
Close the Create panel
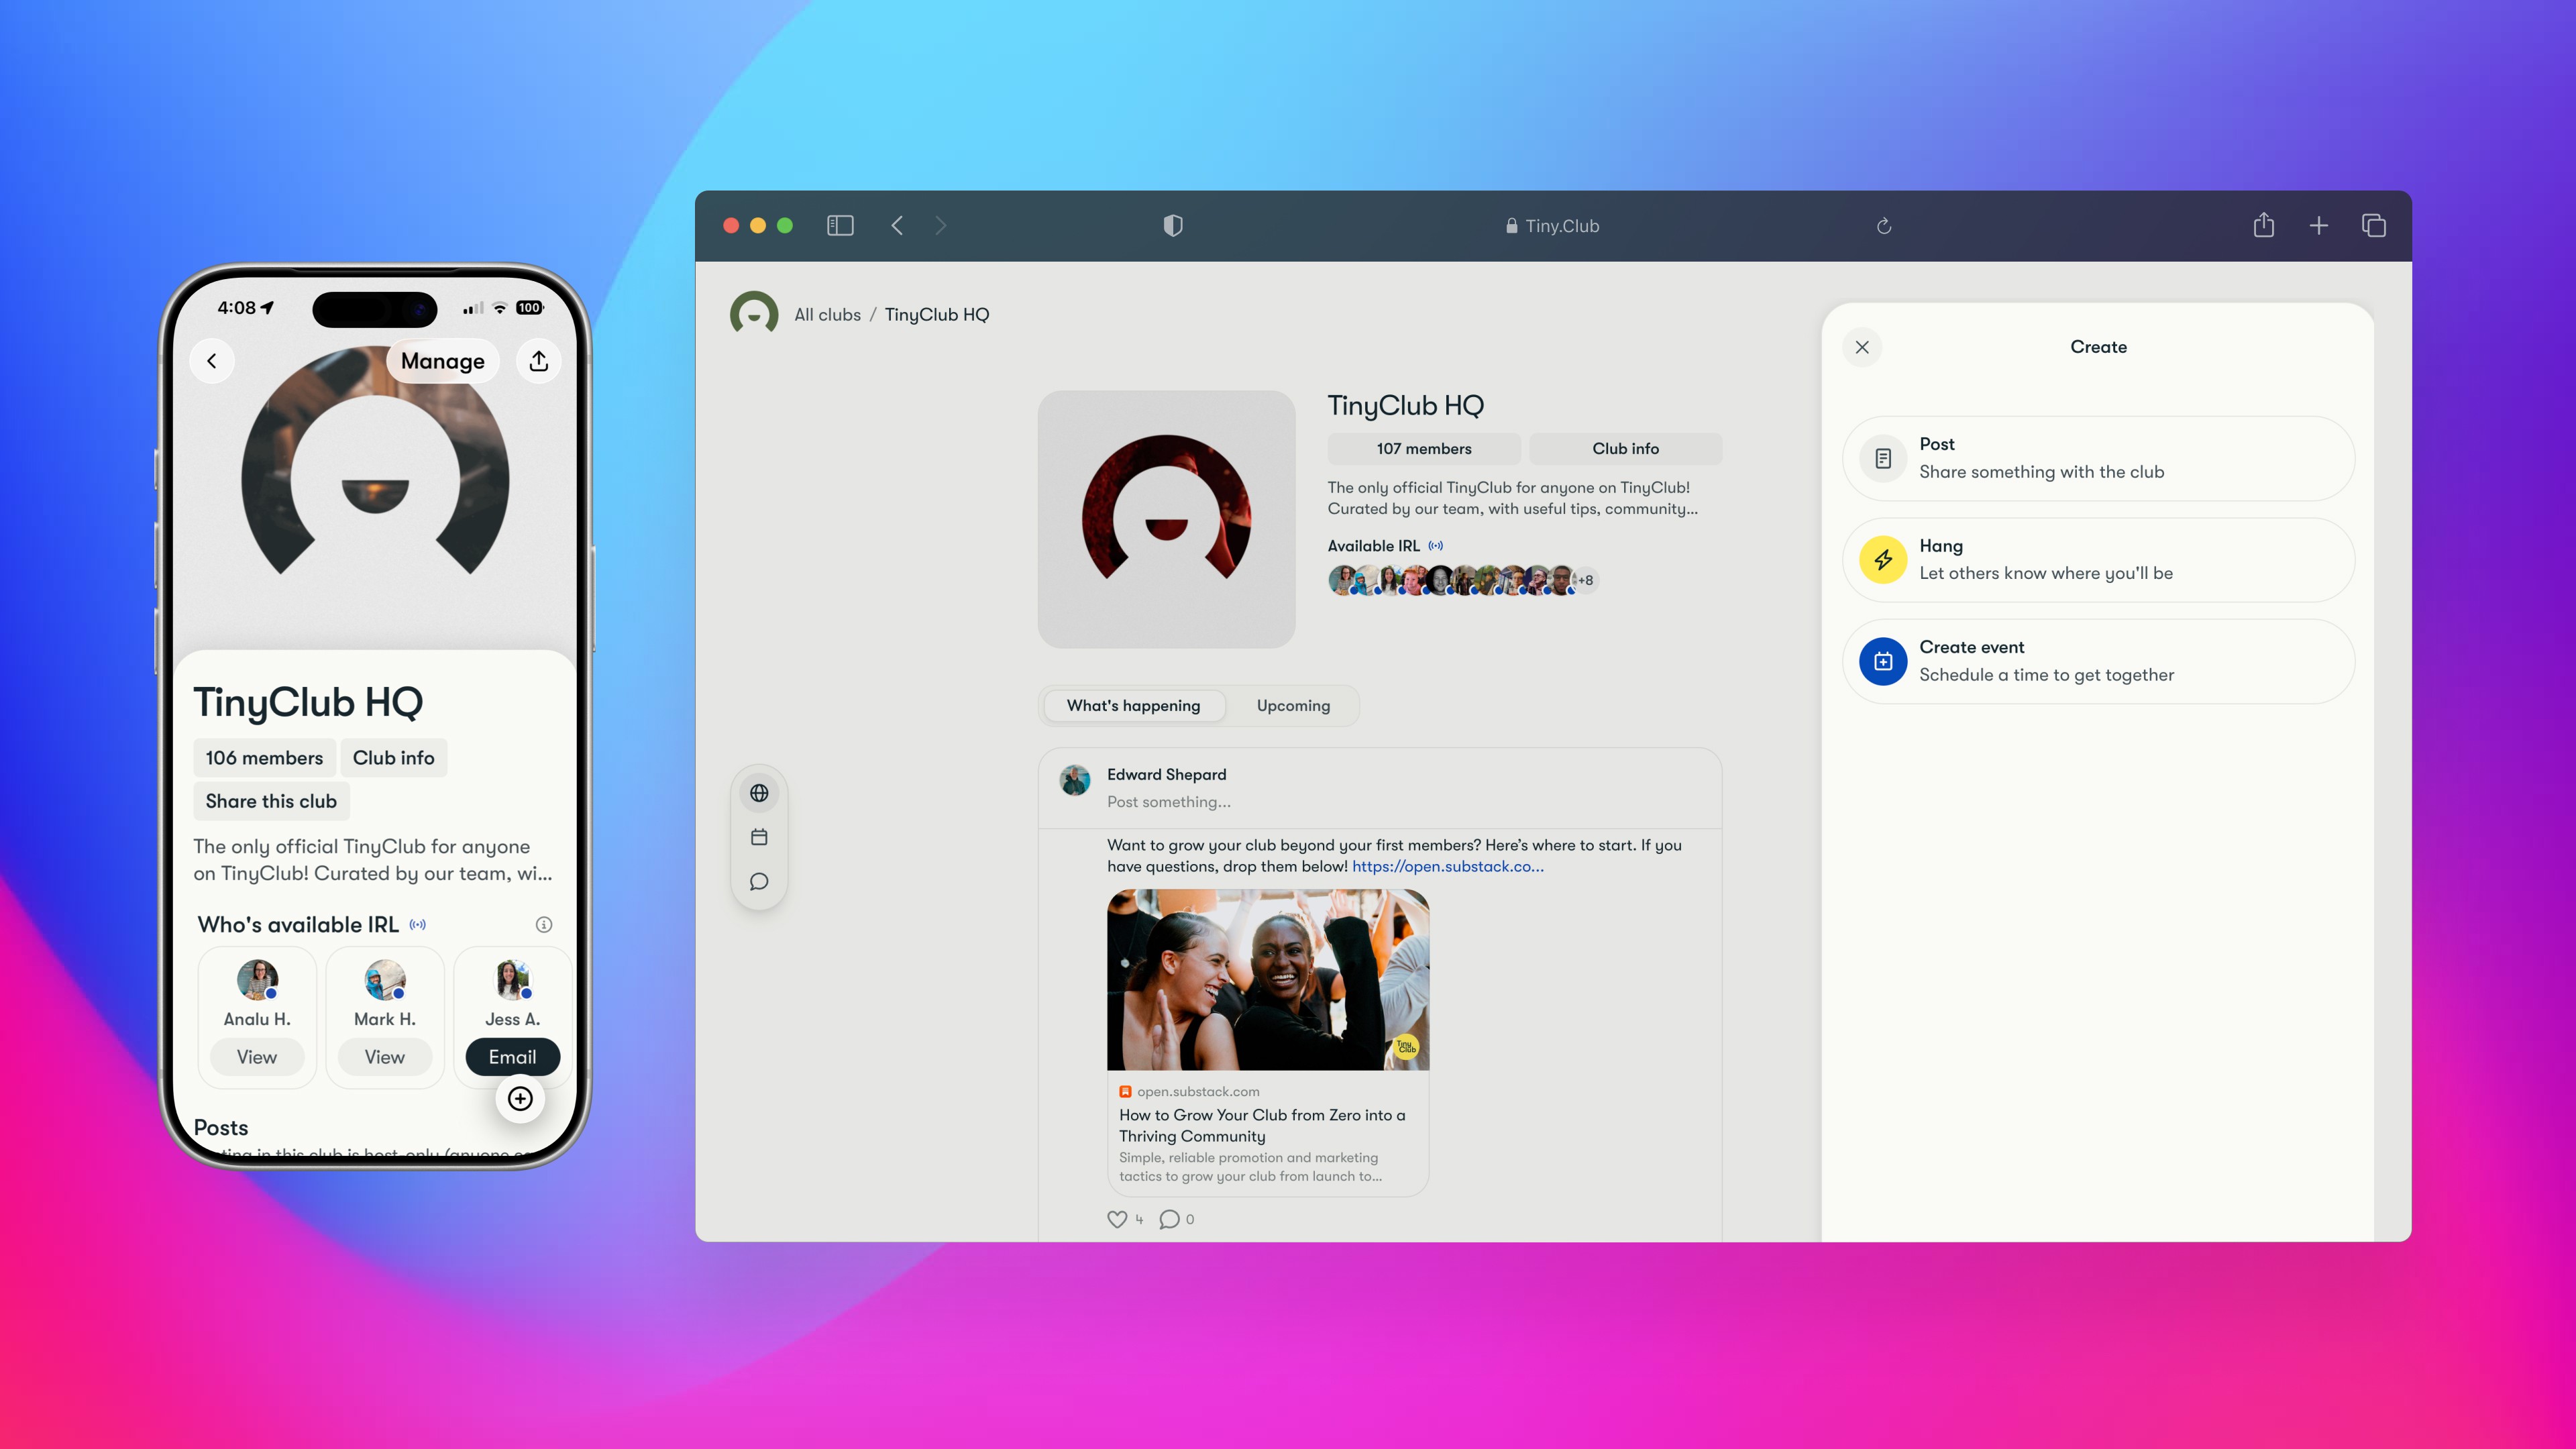(1862, 347)
